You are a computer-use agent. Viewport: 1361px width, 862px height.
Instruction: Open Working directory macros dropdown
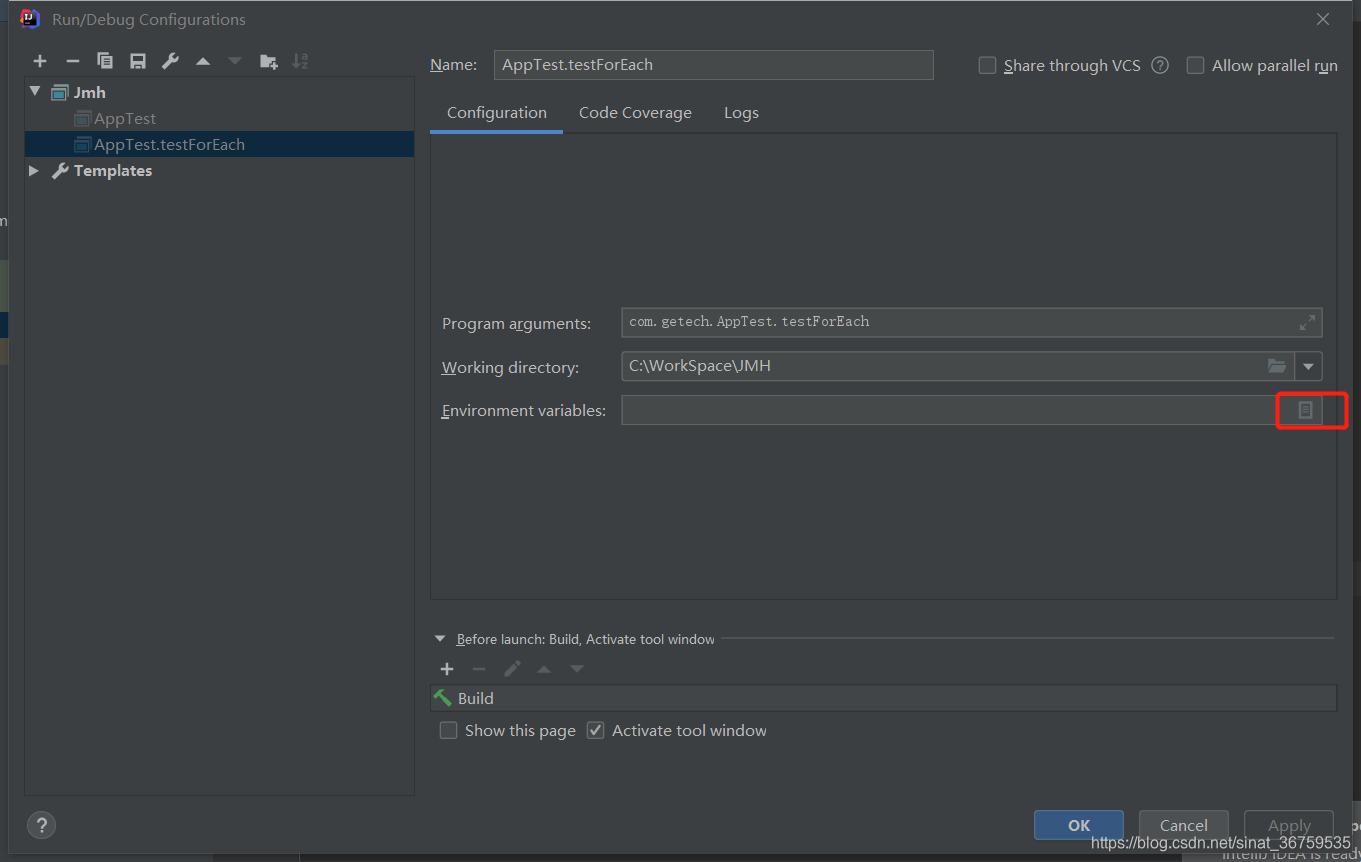(1309, 366)
